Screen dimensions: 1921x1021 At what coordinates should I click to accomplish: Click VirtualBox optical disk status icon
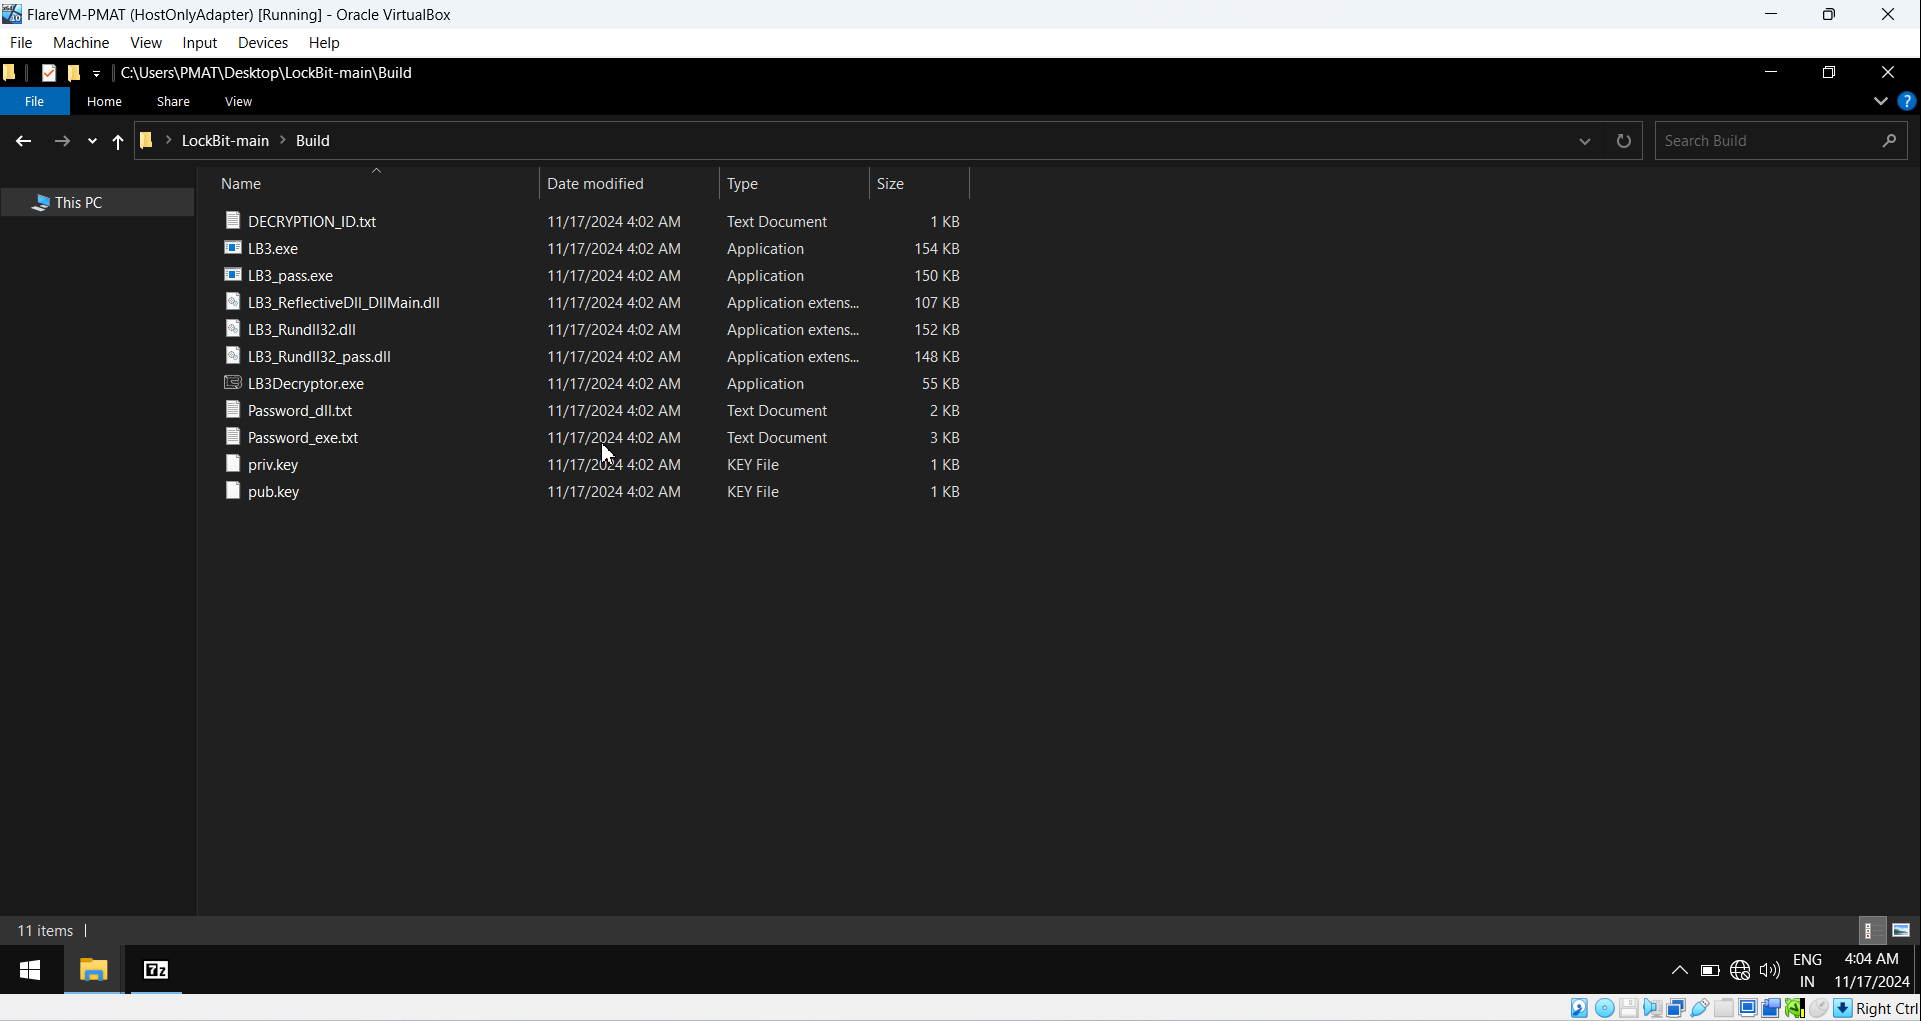(1605, 1008)
